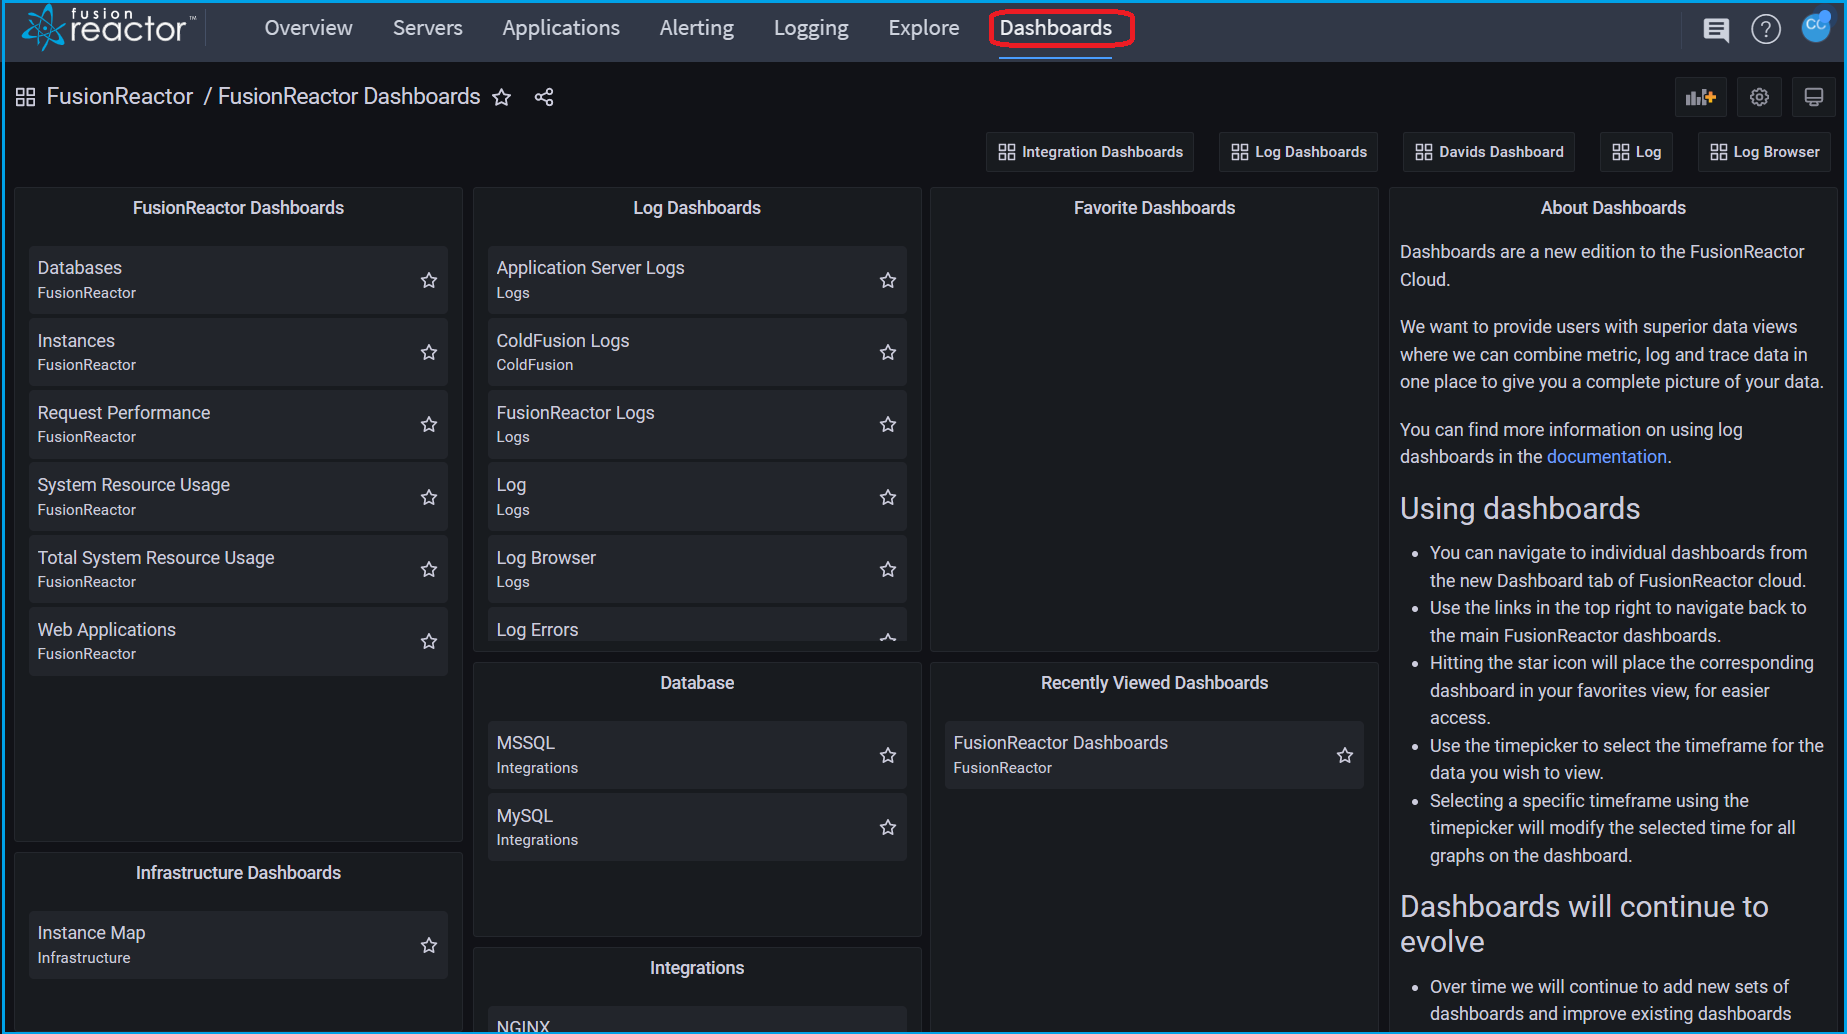Open the Davids Dashboard link button
The height and width of the screenshot is (1034, 1847).
[x=1489, y=152]
